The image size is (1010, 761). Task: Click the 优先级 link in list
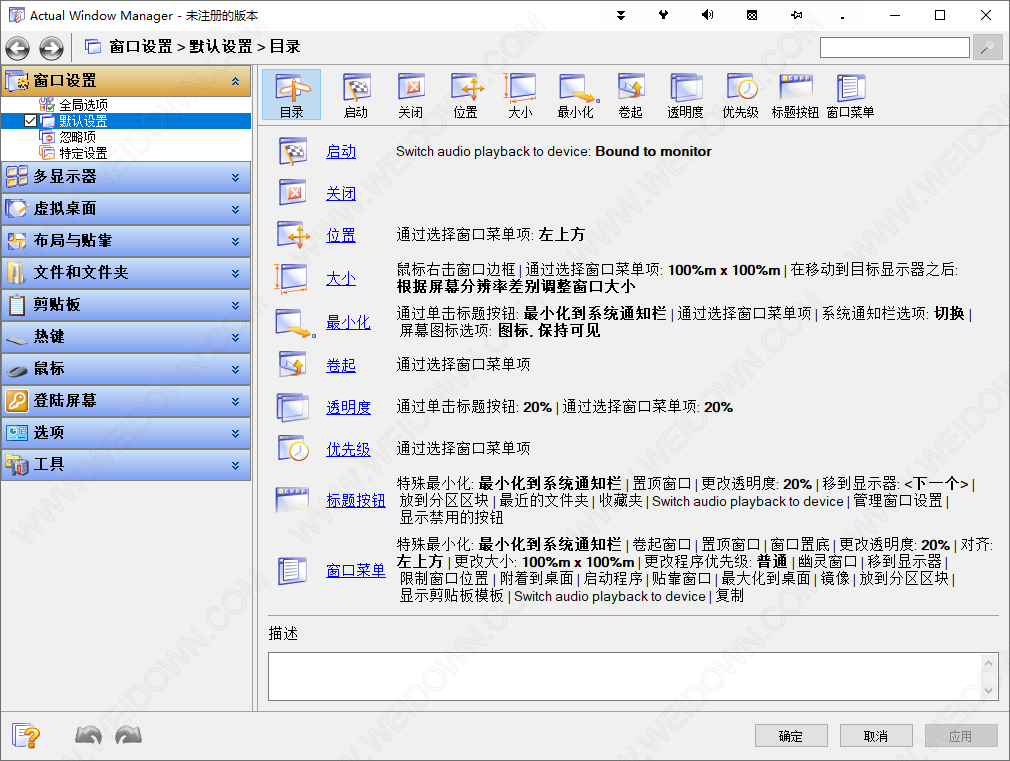tap(348, 449)
